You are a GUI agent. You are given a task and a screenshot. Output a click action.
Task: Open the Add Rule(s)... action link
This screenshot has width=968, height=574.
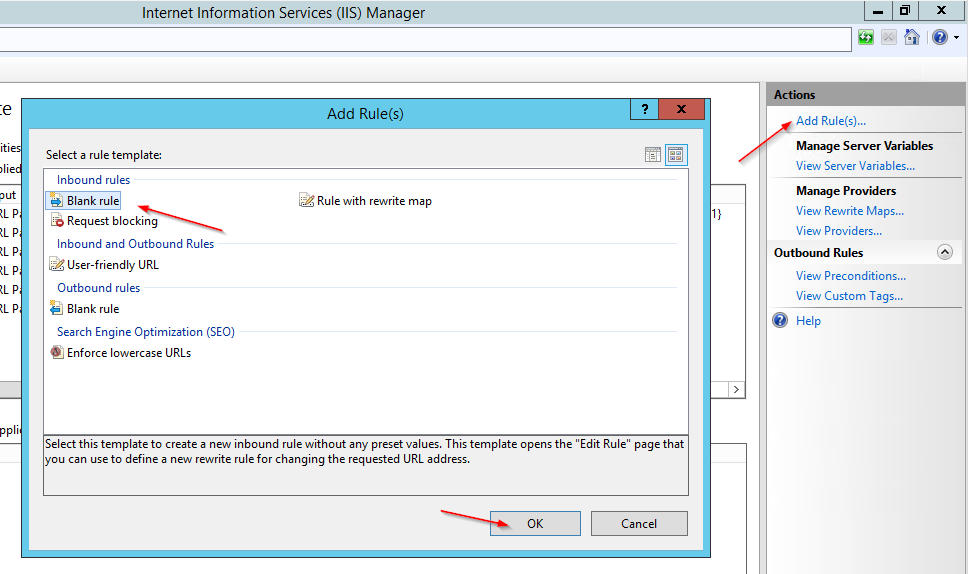(830, 121)
